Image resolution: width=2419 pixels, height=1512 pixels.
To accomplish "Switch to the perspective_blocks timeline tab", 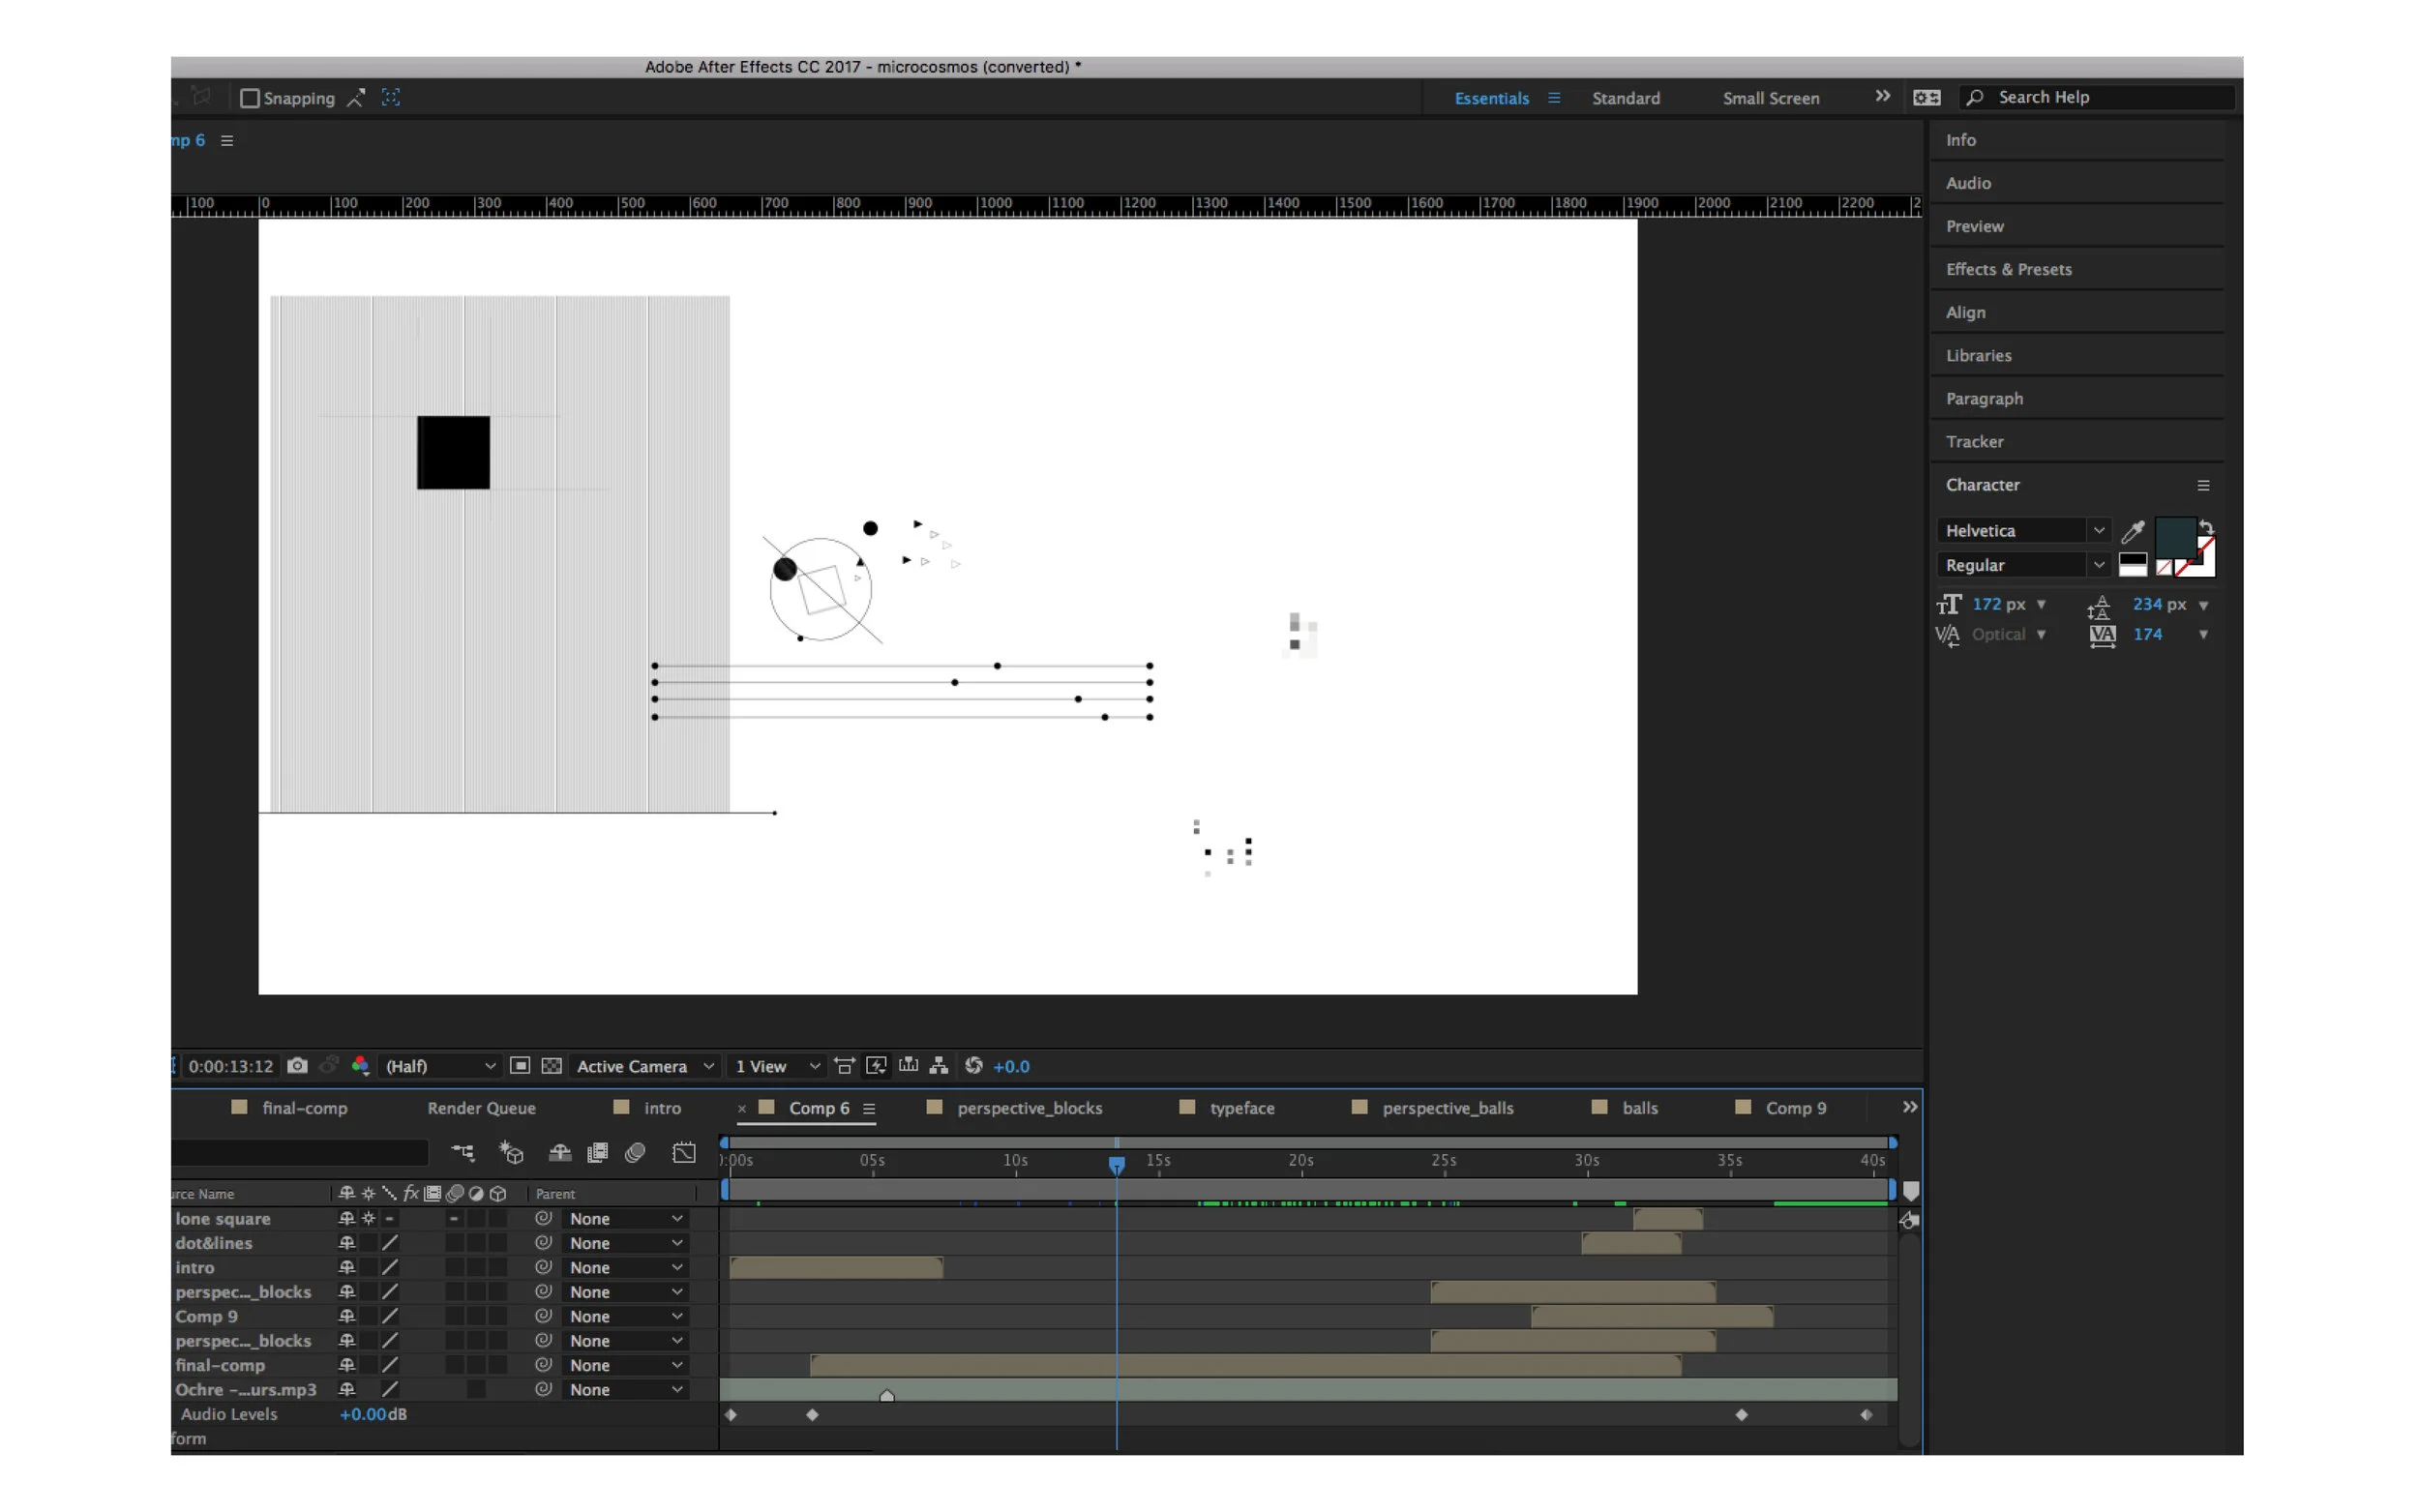I will [x=1029, y=1108].
